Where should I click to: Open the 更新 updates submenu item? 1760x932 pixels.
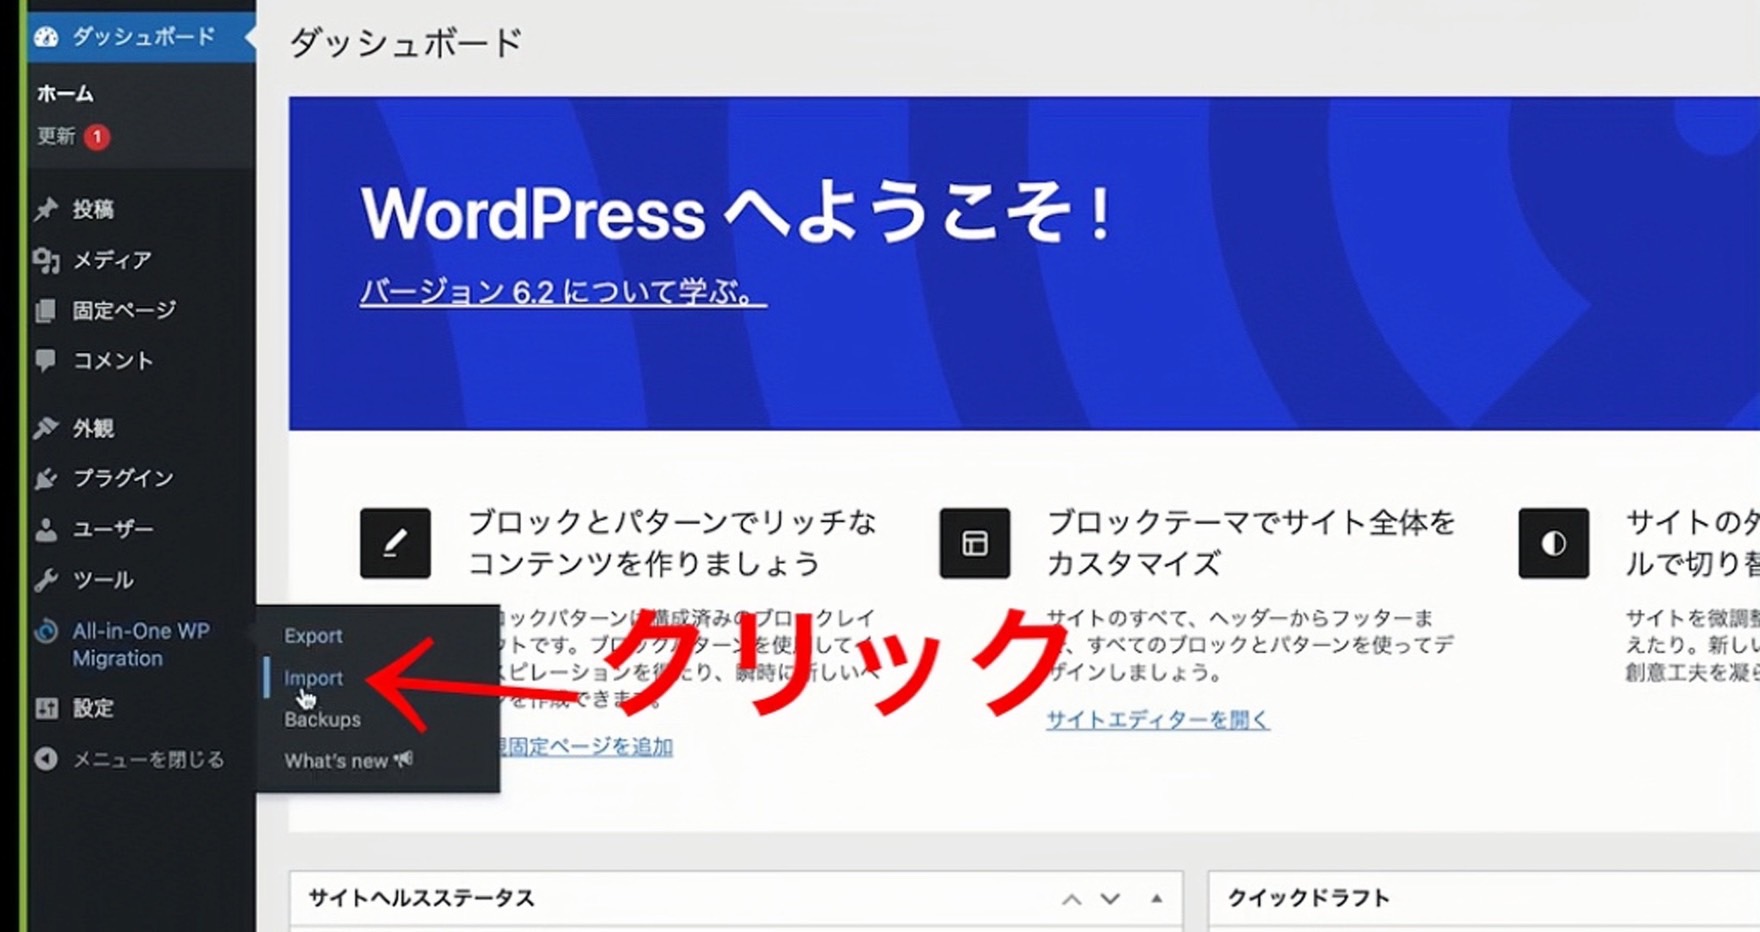56,136
